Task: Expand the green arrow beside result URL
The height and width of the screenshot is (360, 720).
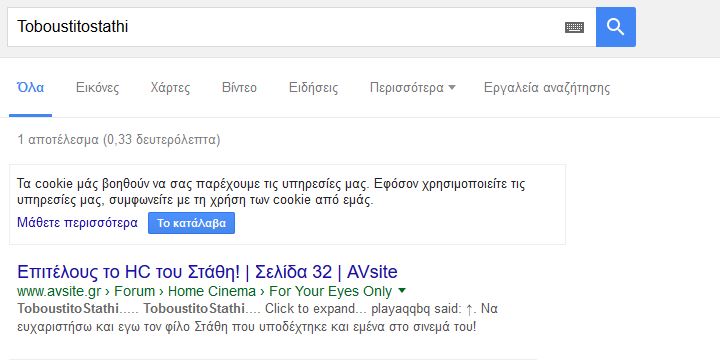Action: (402, 290)
